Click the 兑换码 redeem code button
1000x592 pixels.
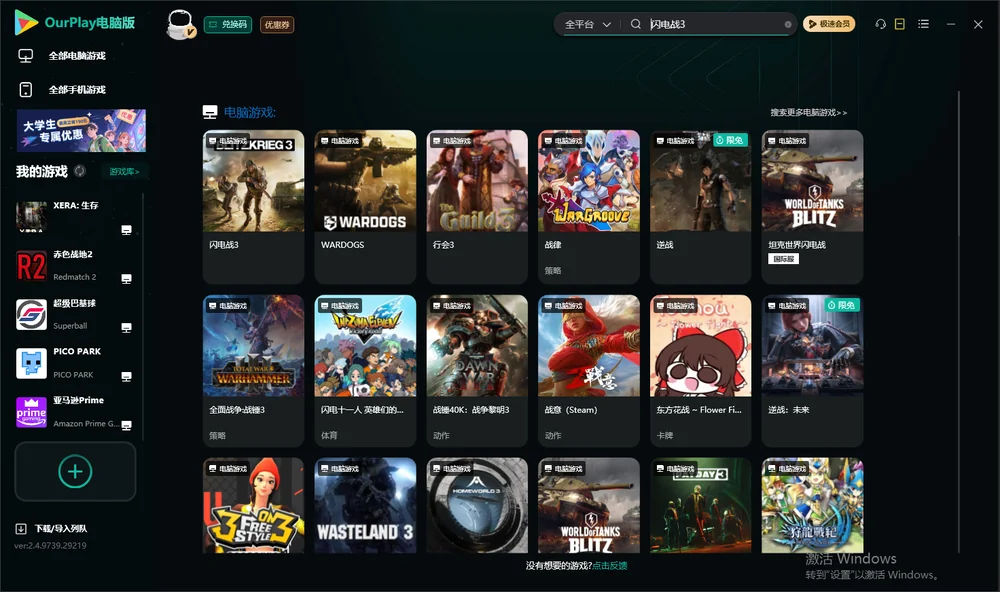pos(228,25)
